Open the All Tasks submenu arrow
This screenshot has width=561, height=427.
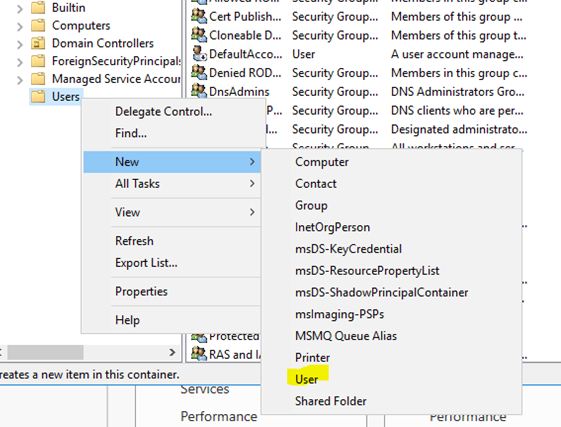pos(252,184)
